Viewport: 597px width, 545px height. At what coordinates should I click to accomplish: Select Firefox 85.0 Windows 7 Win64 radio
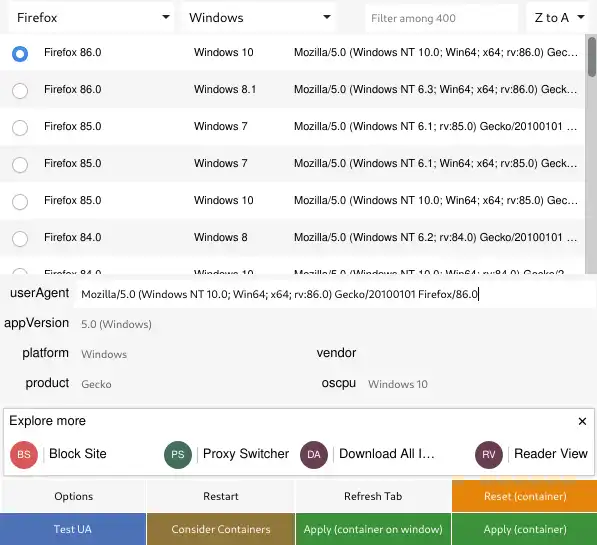[x=20, y=165]
